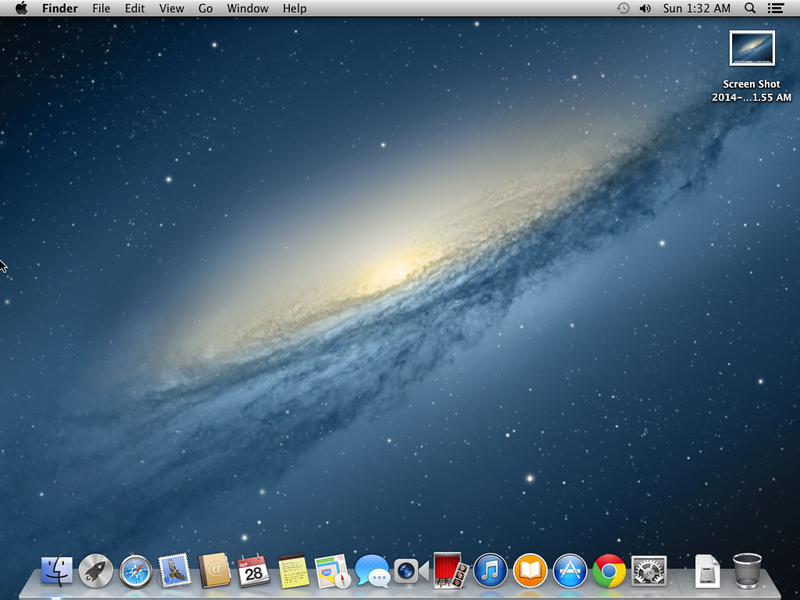Open the Finder application menu
This screenshot has width=800, height=600.
pos(60,8)
